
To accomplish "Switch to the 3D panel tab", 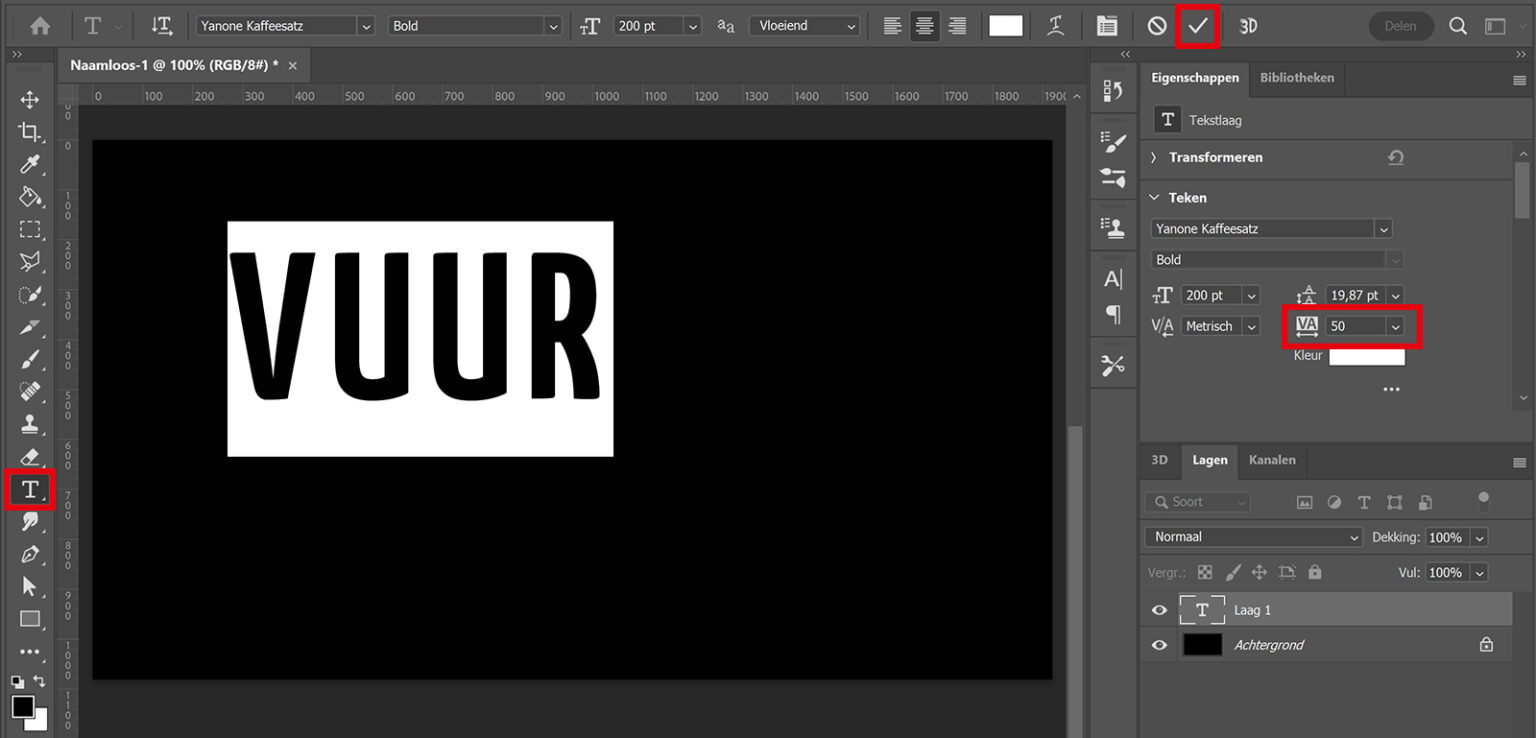I will pos(1159,460).
